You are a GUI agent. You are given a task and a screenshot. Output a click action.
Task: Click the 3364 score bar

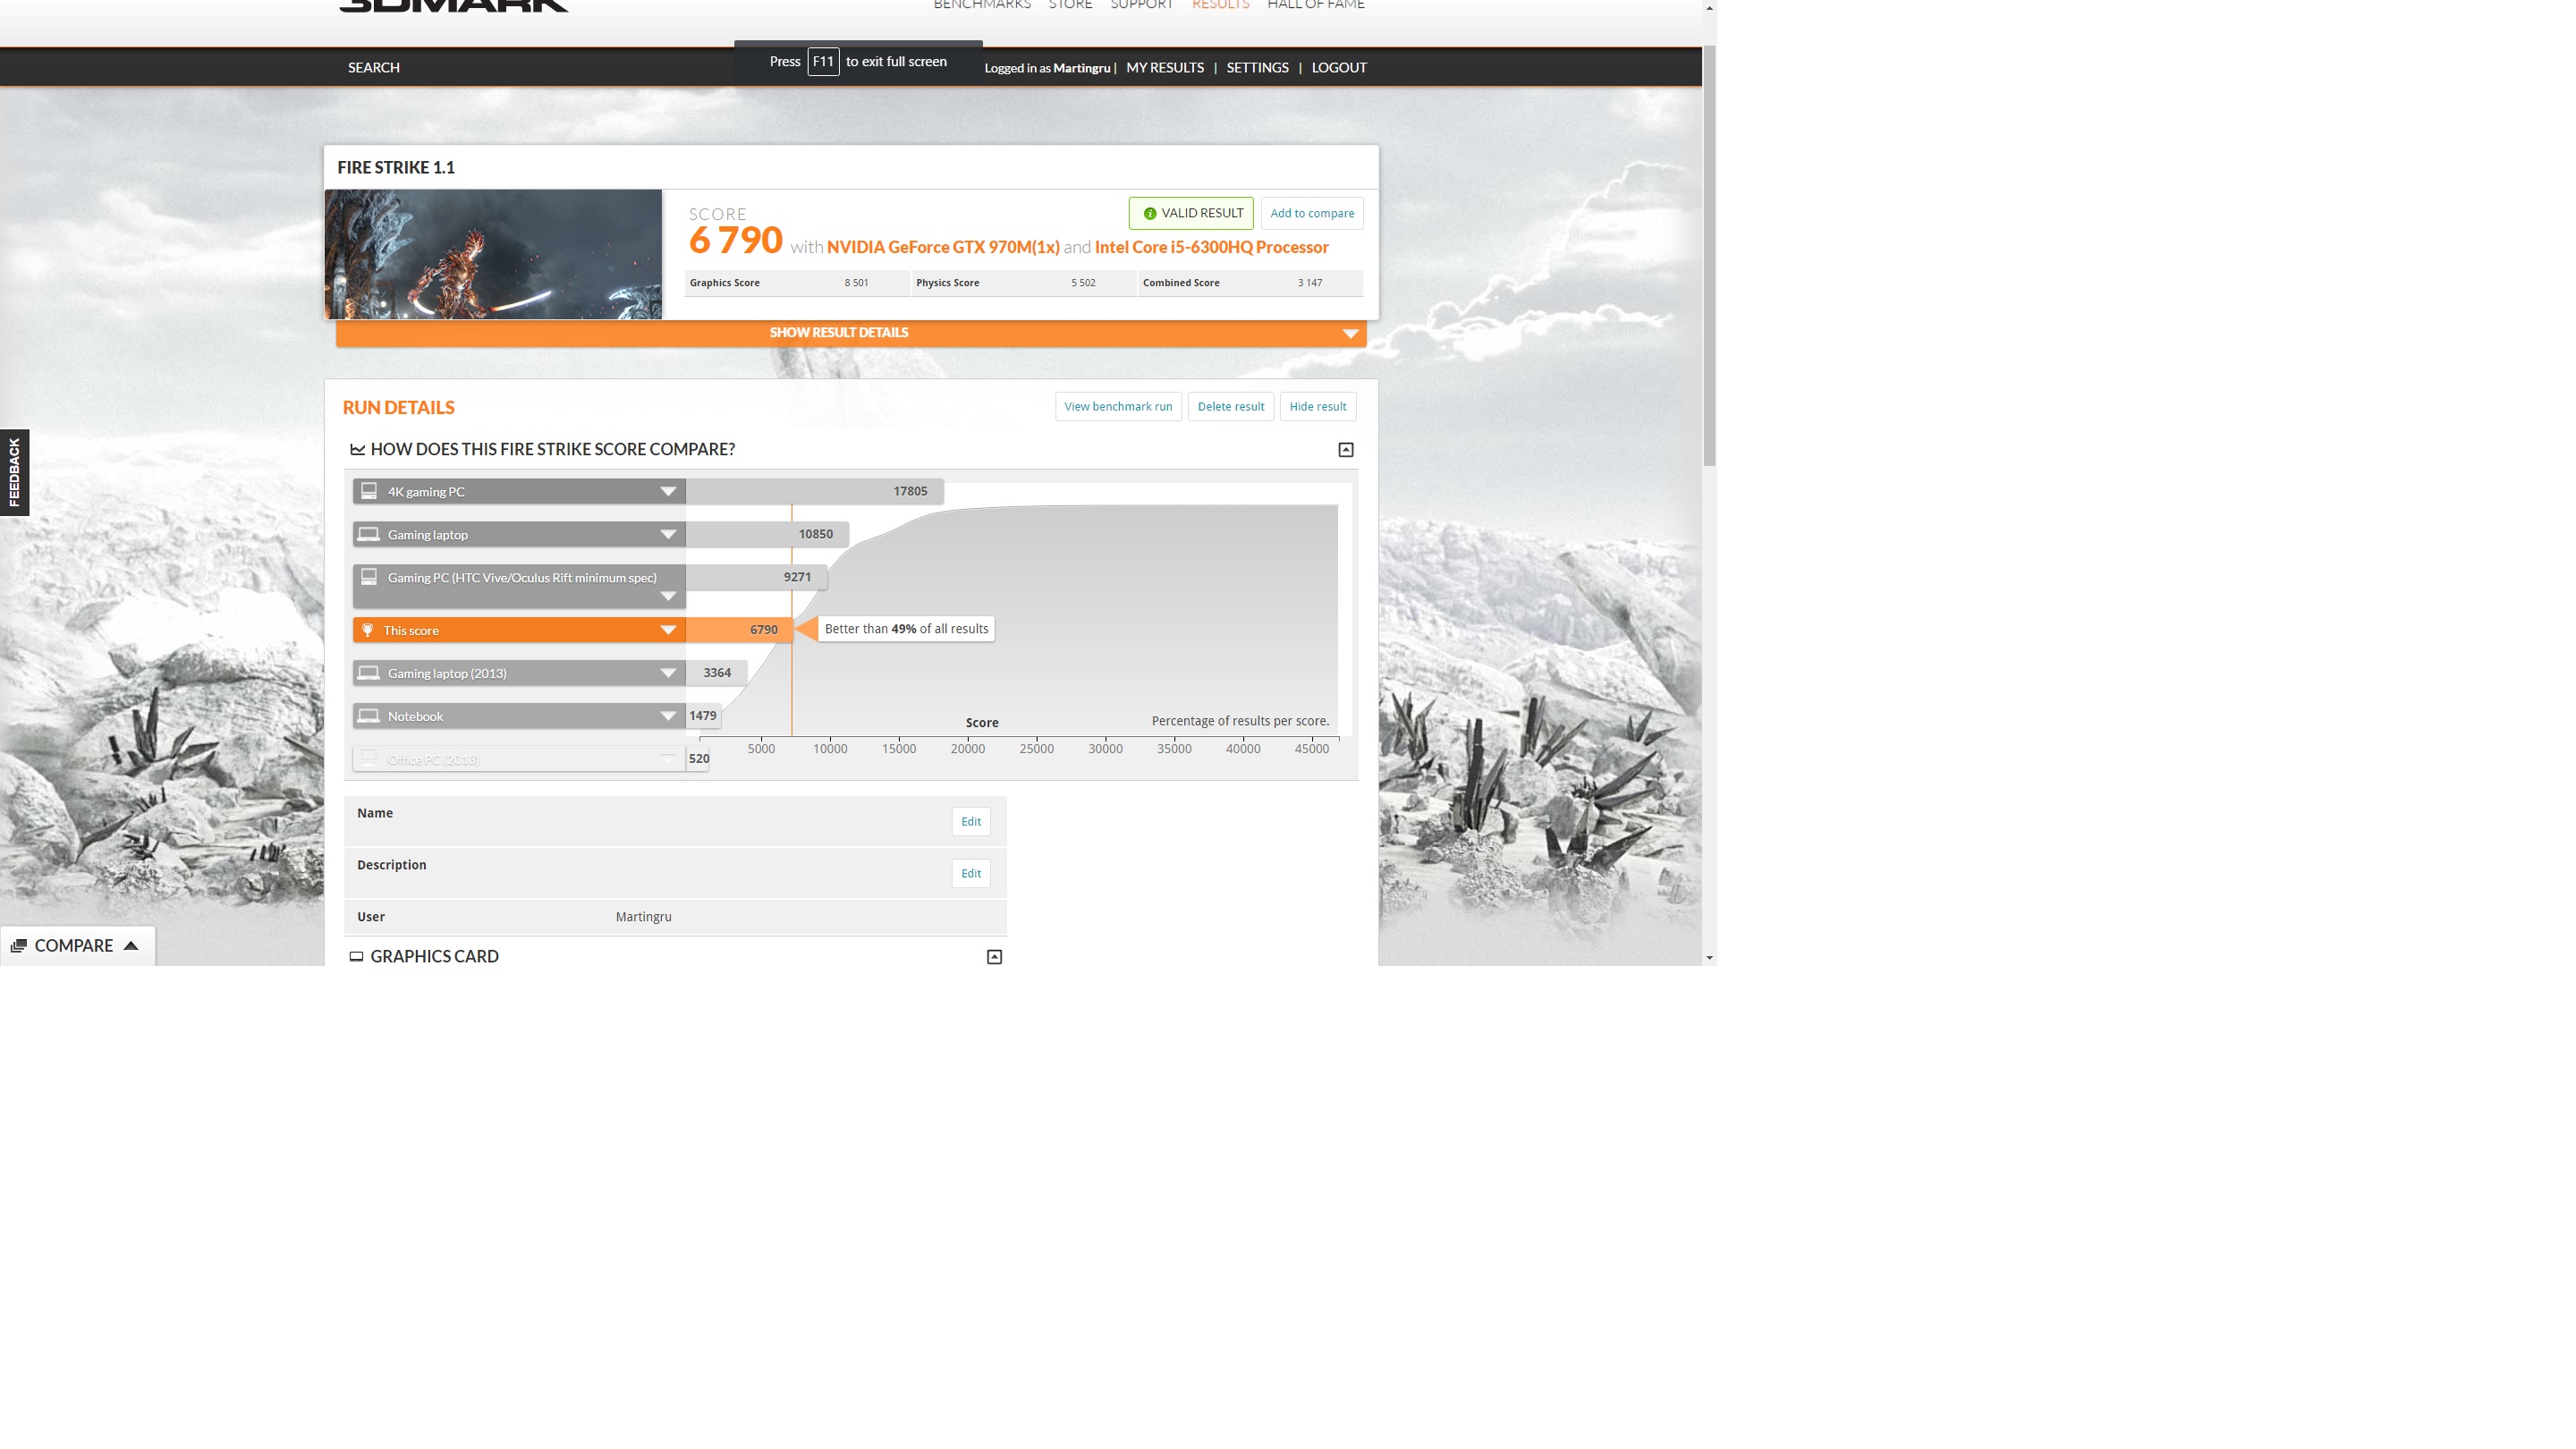(717, 673)
